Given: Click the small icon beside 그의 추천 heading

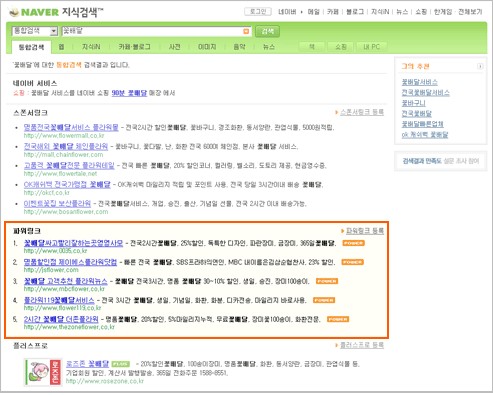Looking at the screenshot, I should pos(480,66).
